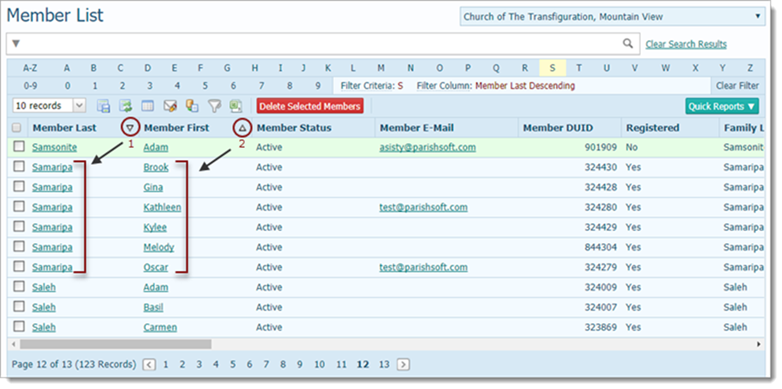
Task: Click DUID value 844304
Action: pyautogui.click(x=600, y=247)
